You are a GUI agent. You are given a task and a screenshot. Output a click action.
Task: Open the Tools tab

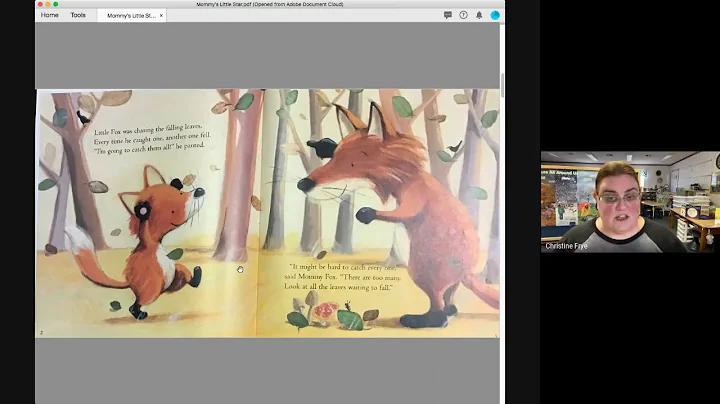78,15
